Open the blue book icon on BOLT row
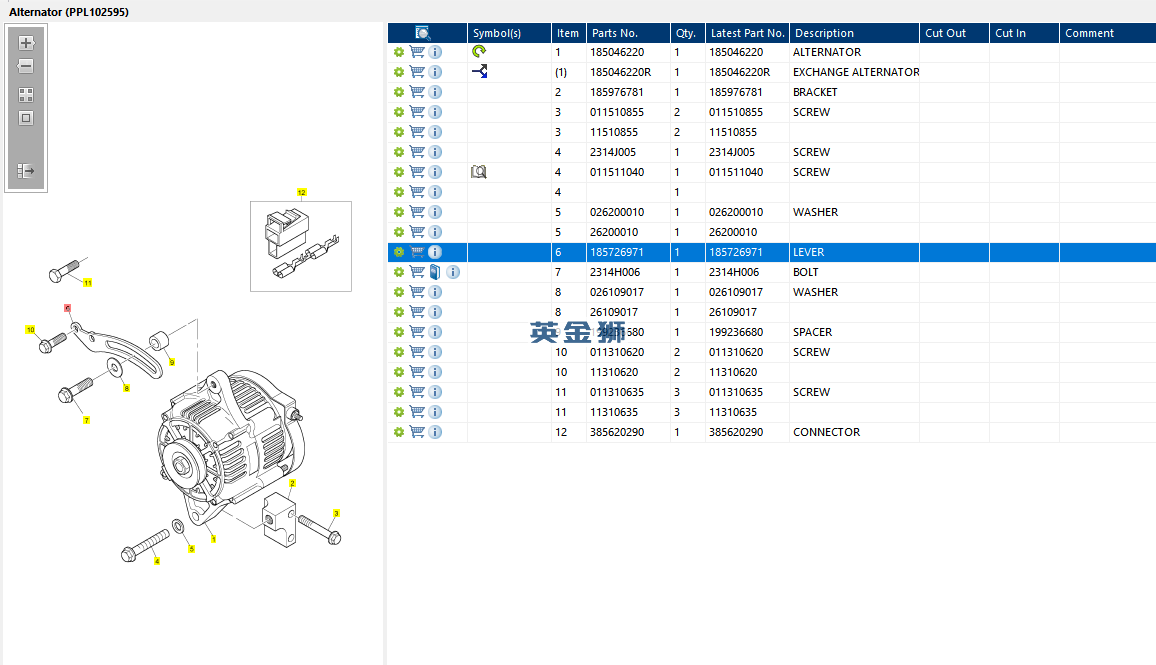This screenshot has width=1156, height=665. [x=435, y=272]
